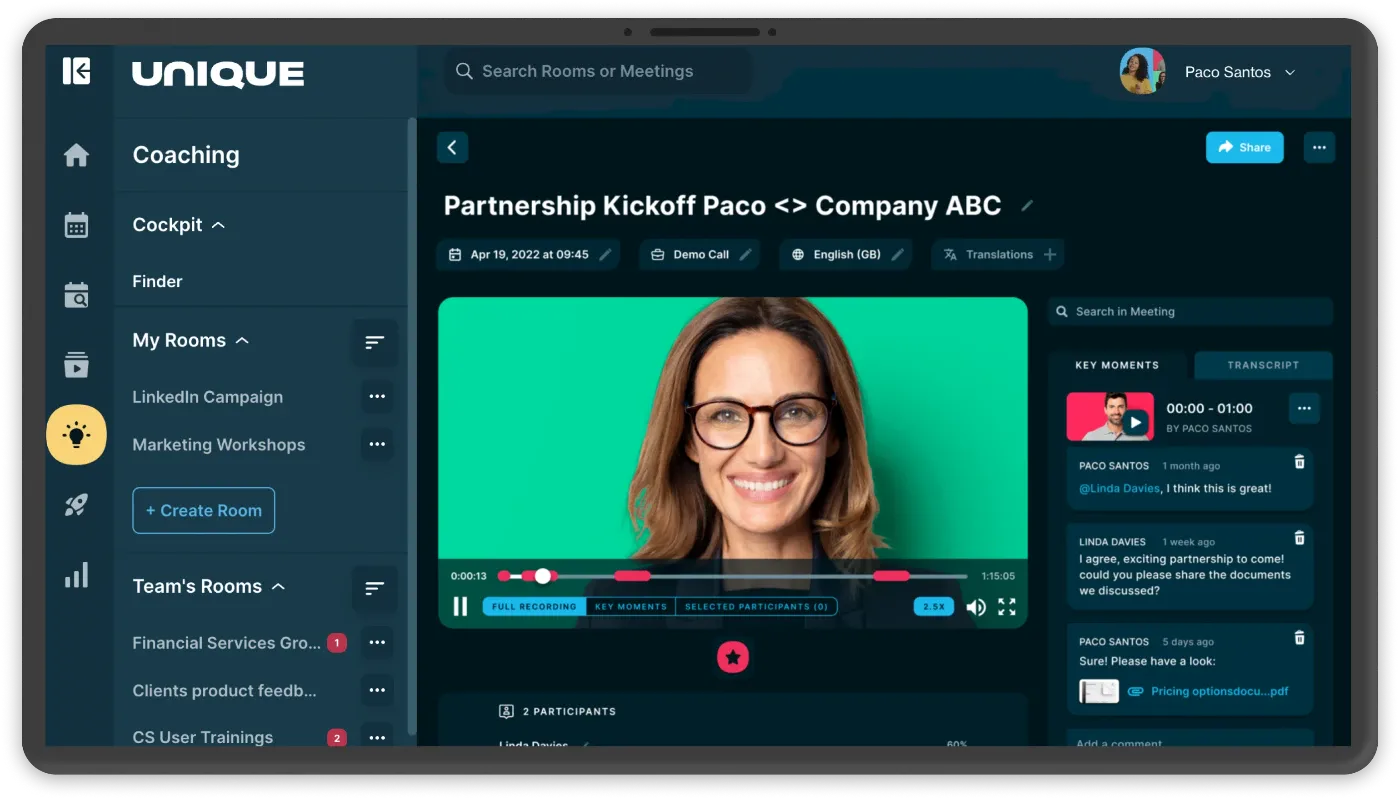Open the Home icon in the sidebar
Viewport: 1400px width, 800px height.
point(76,155)
